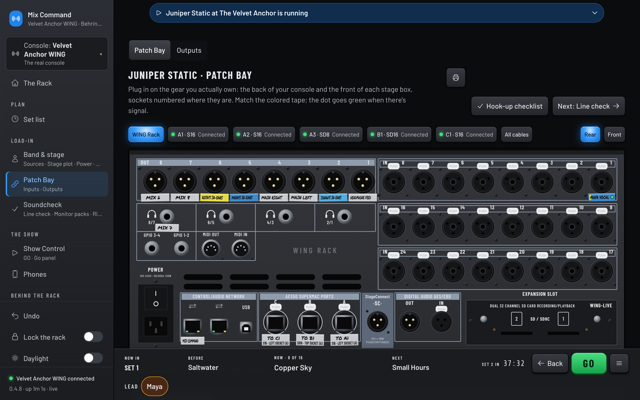The height and width of the screenshot is (400, 640).
Task: Open Show Control Go panel
Action: [57, 253]
